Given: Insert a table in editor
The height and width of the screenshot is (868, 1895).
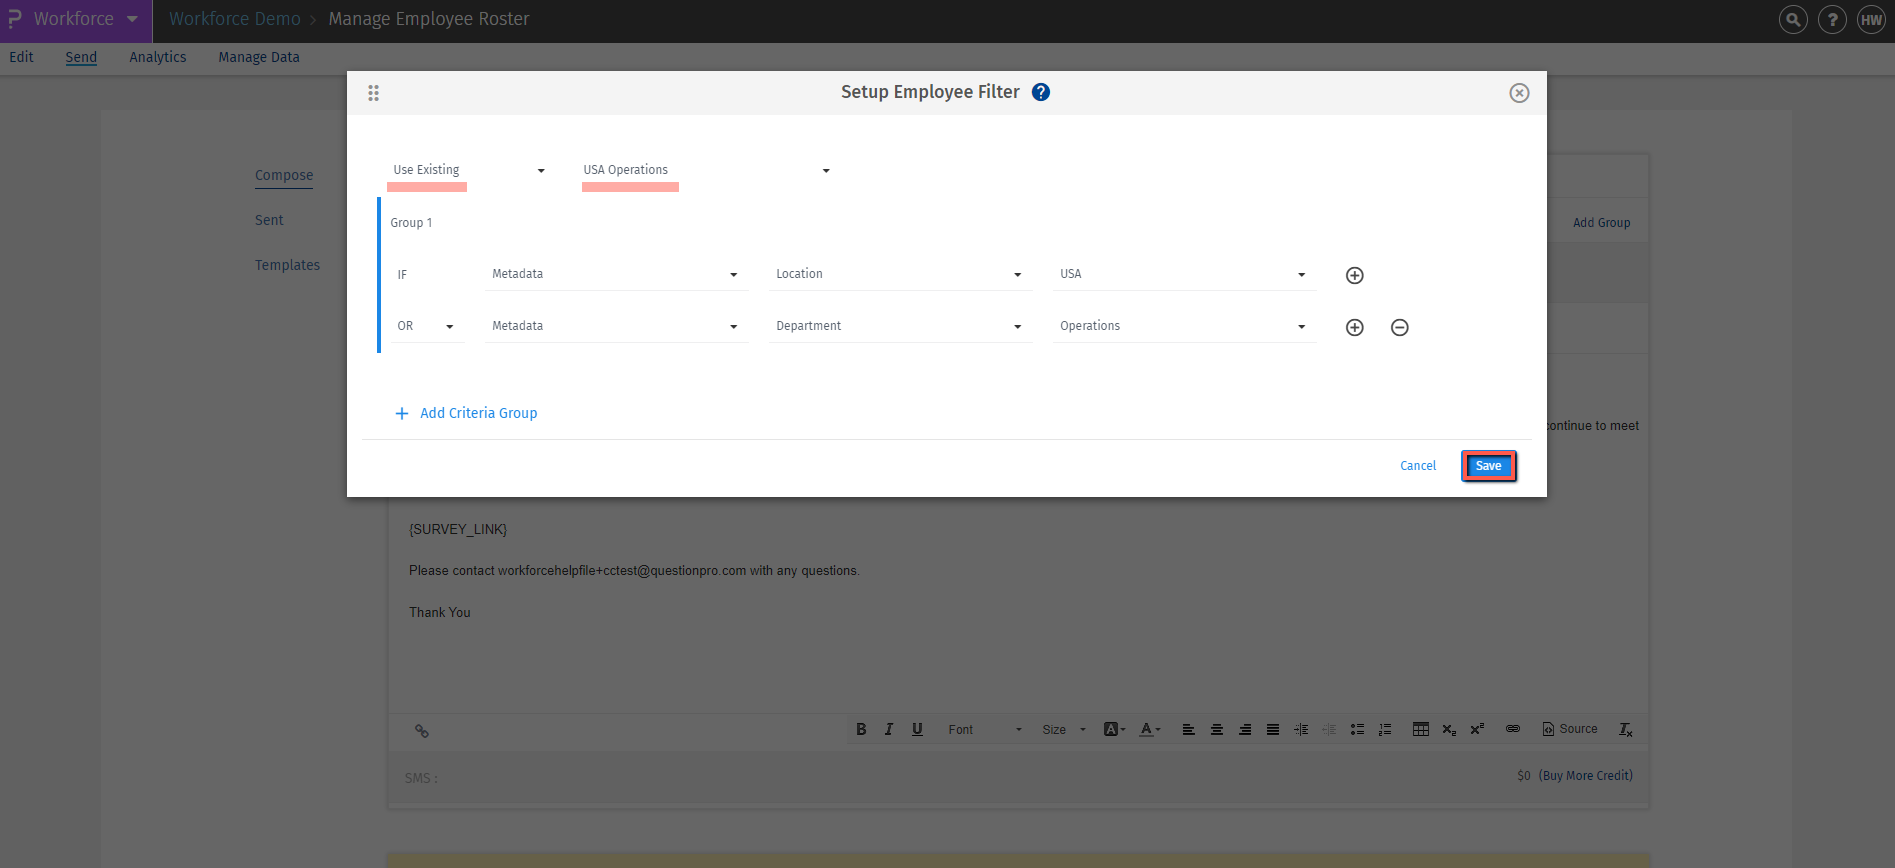Looking at the screenshot, I should pyautogui.click(x=1421, y=729).
